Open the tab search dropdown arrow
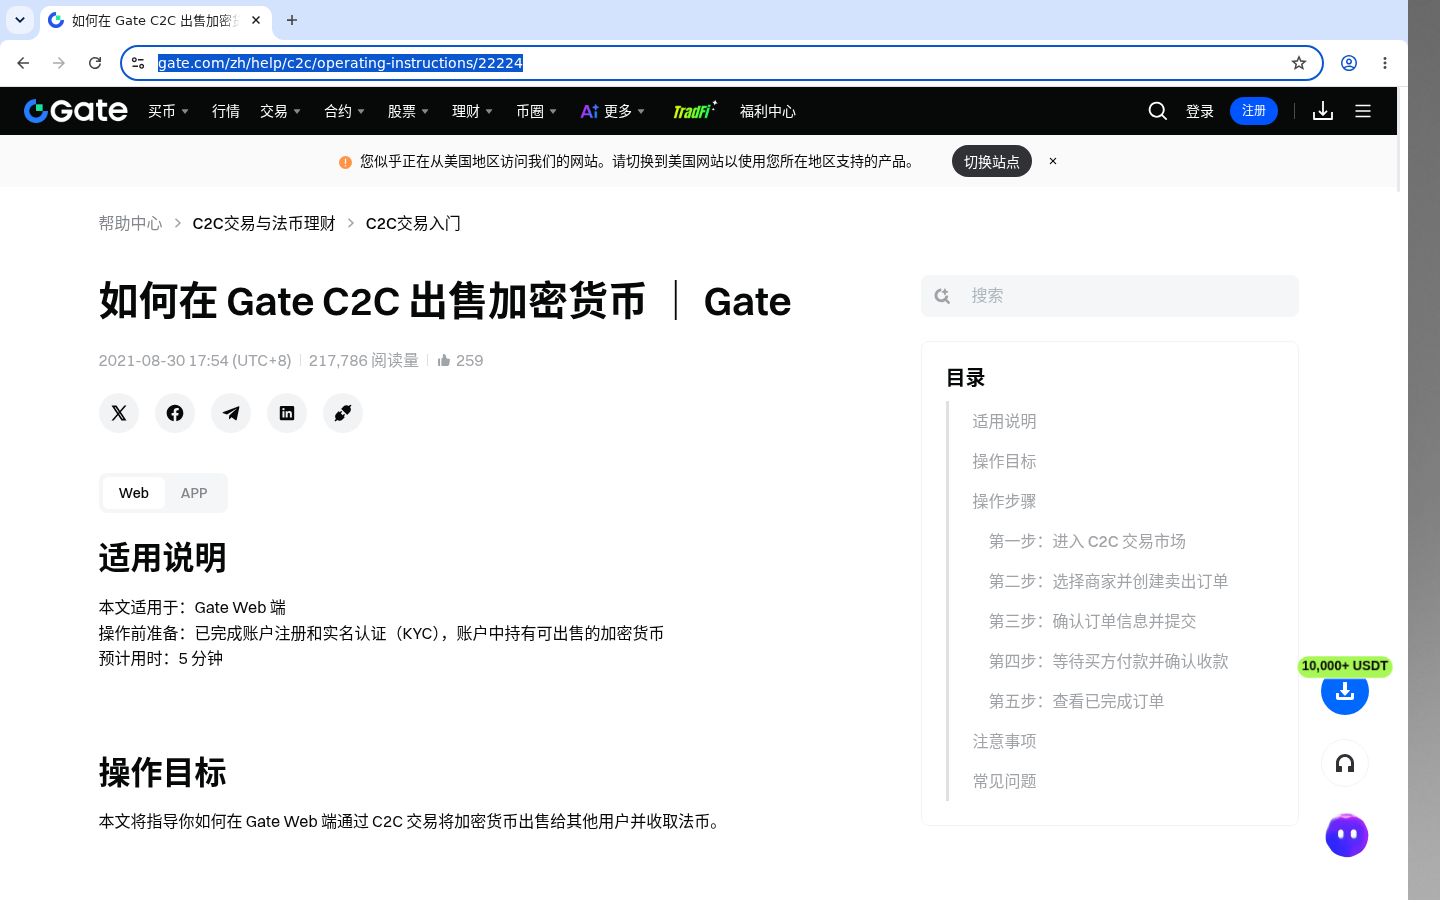This screenshot has height=900, width=1440. pyautogui.click(x=20, y=20)
